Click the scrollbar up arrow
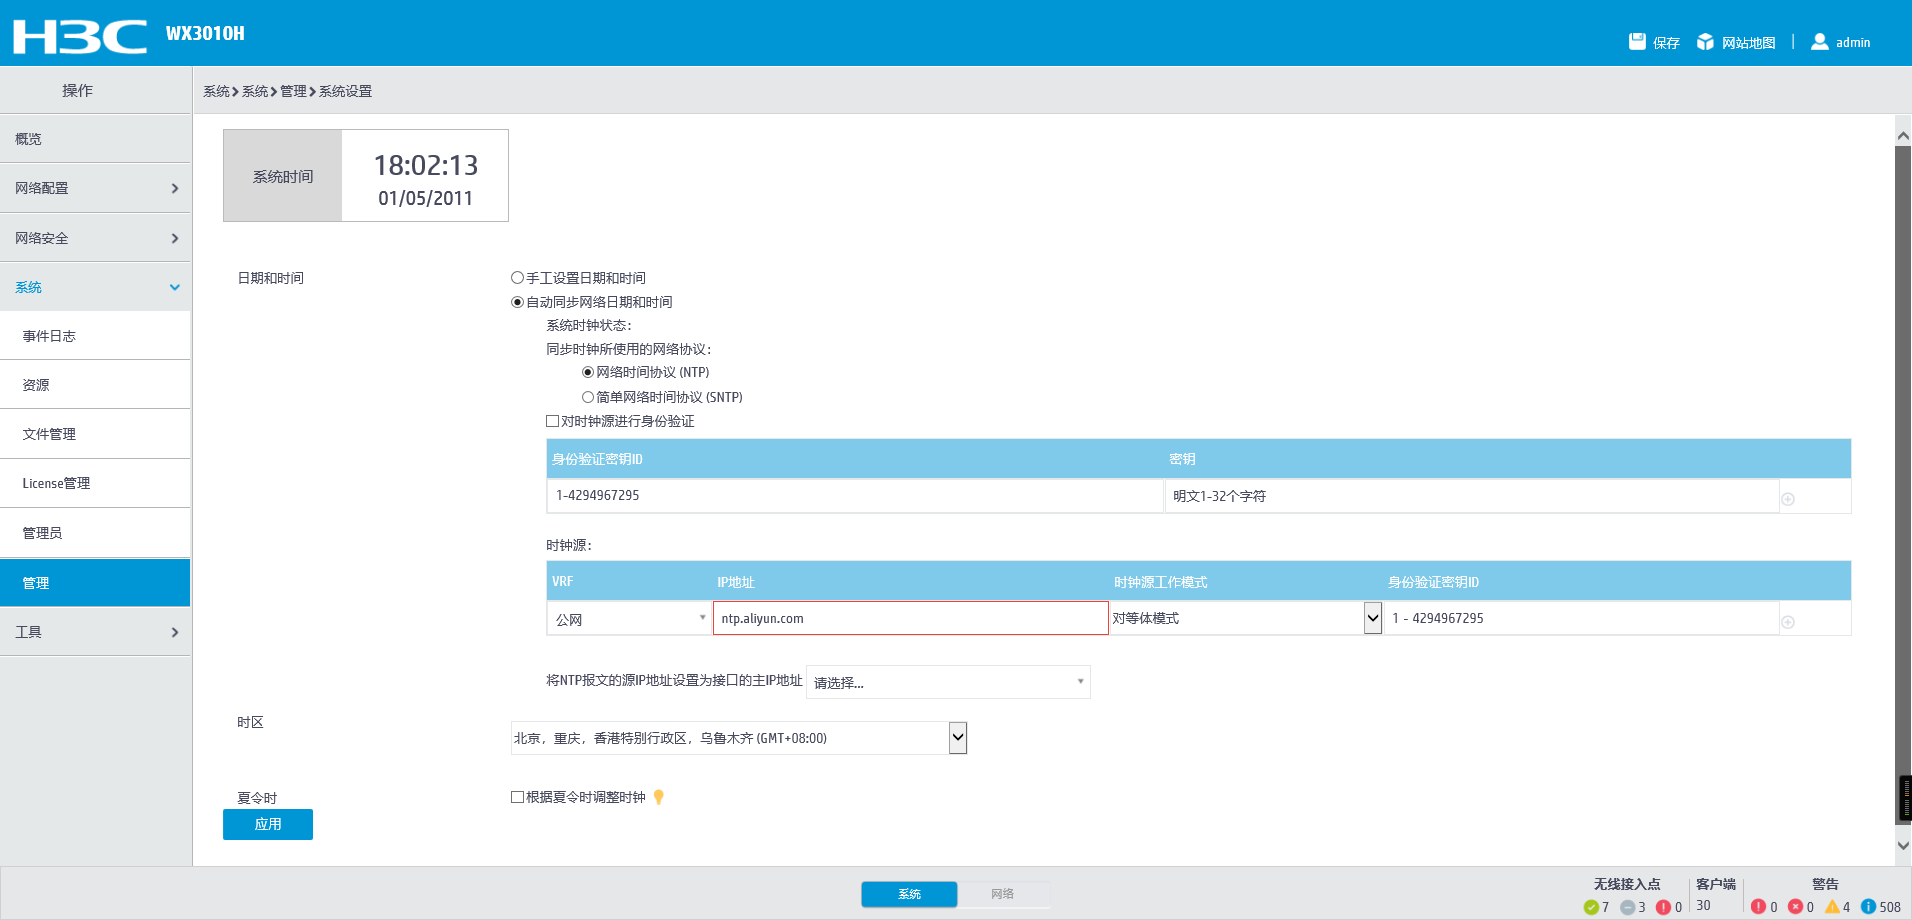The image size is (1912, 920). 1903,136
